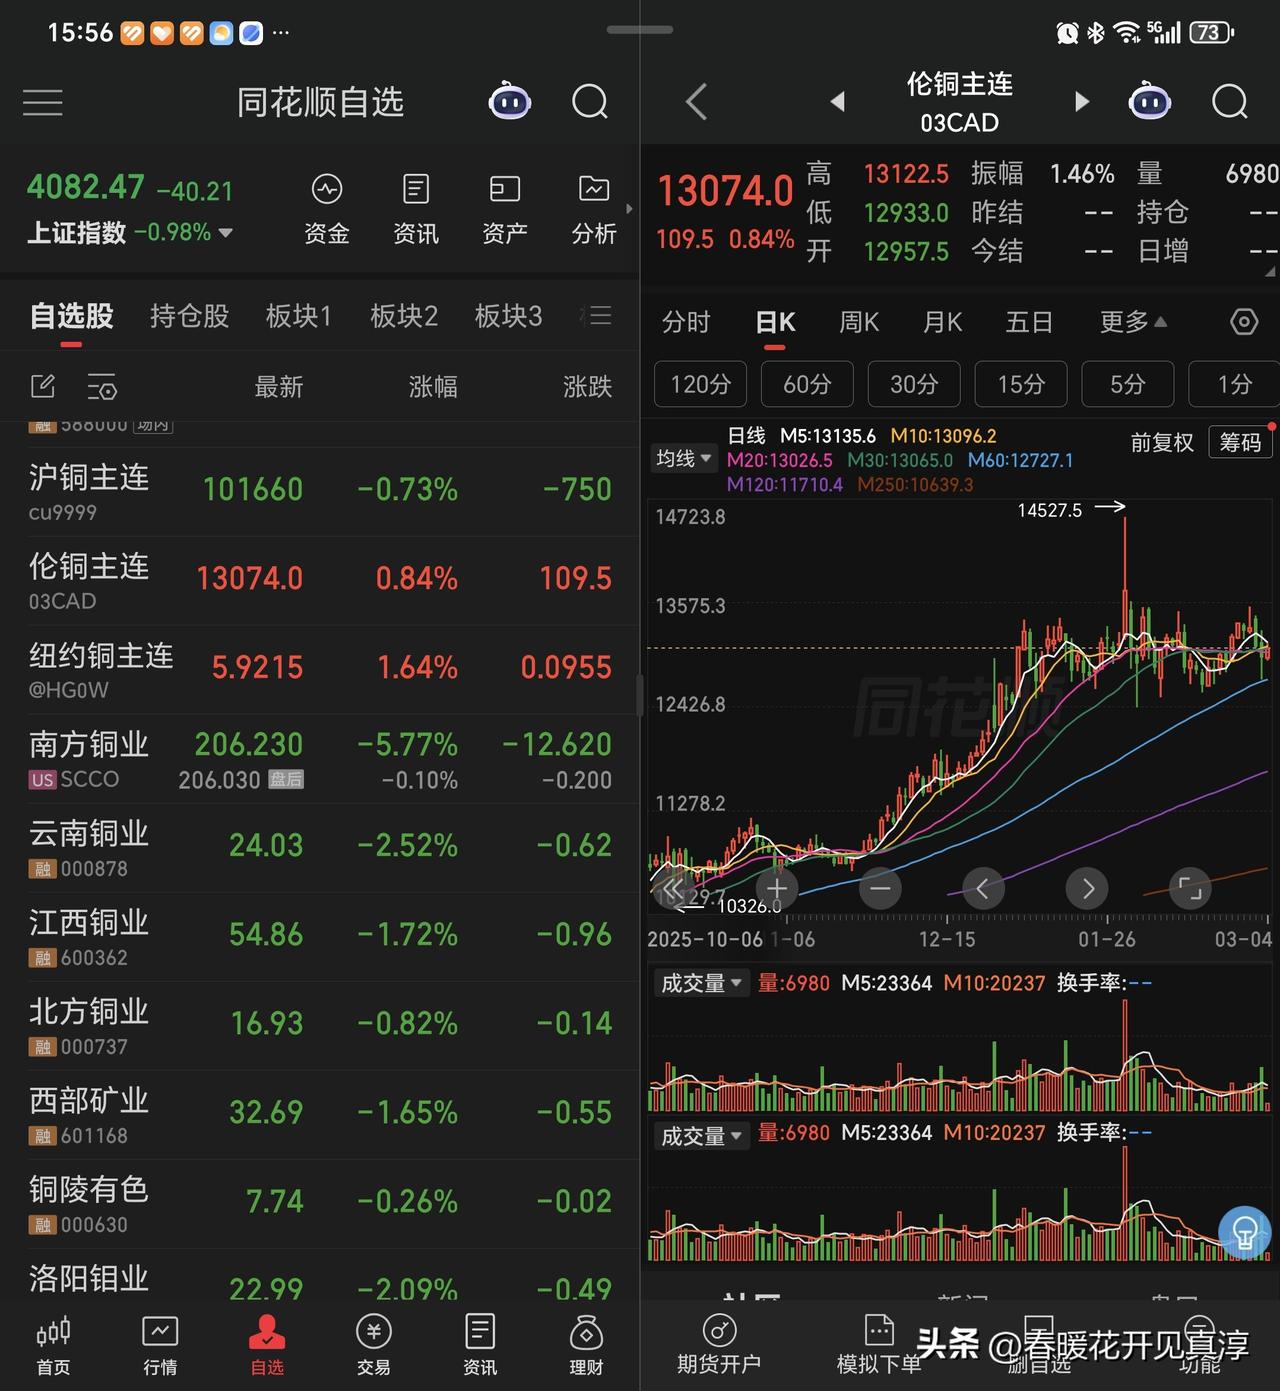This screenshot has width=1280, height=1391.
Task: Open chart settings hexagon icon
Action: click(1243, 322)
